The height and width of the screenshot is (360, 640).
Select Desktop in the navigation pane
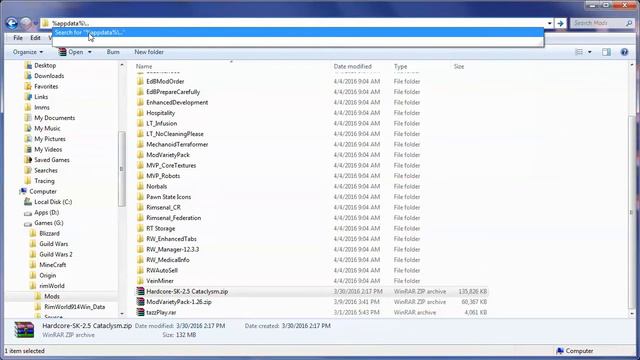point(45,65)
